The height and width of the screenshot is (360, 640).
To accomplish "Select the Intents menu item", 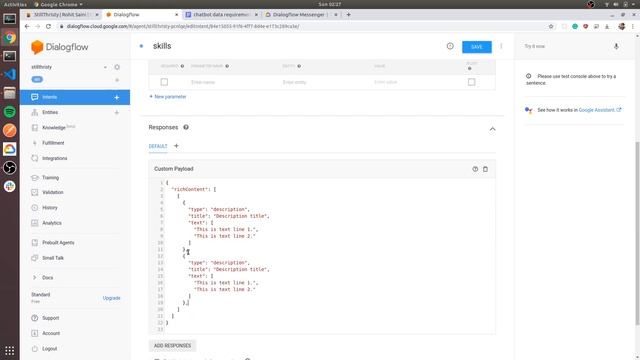I will [75, 97].
